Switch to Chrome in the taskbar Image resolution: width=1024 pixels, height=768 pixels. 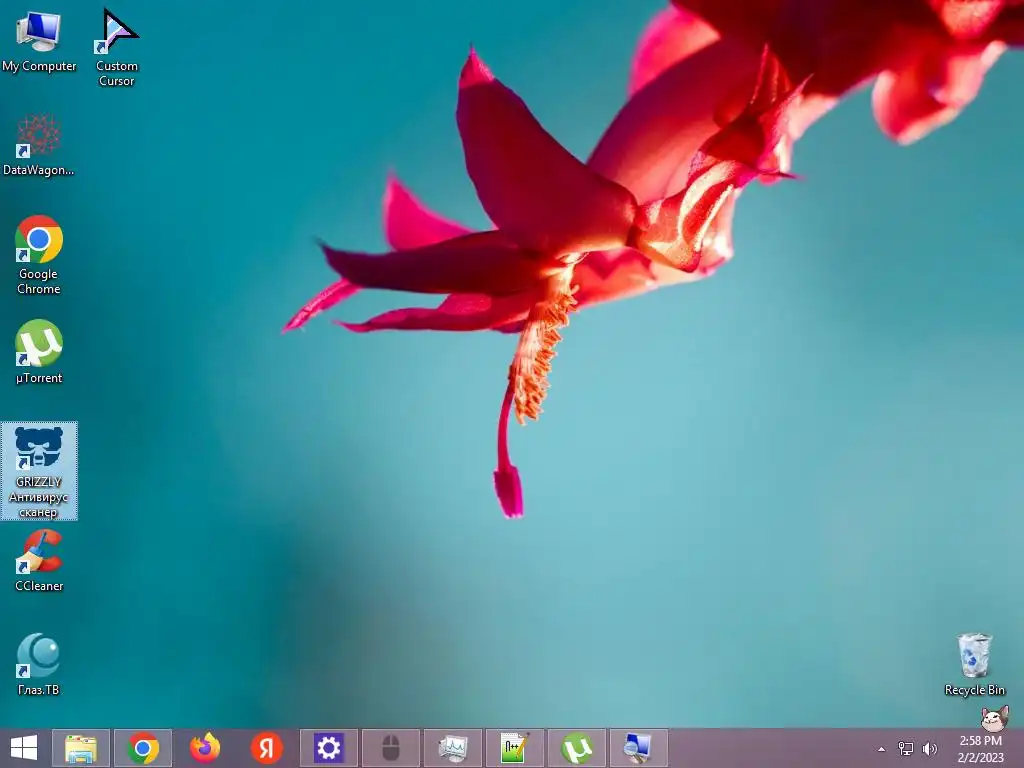point(143,748)
